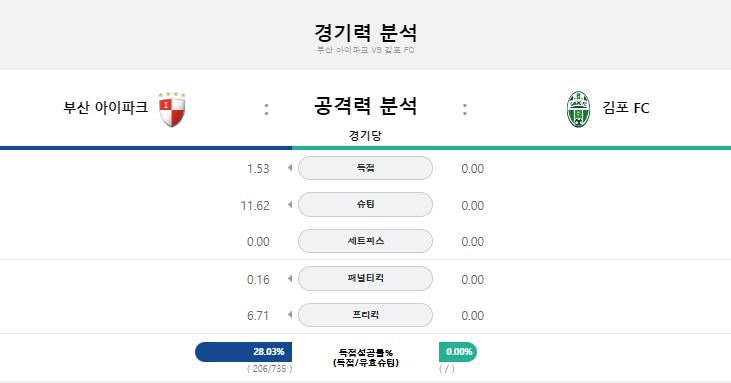
Task: Click the arrow beside the 프리킥 pill
Action: point(290,315)
